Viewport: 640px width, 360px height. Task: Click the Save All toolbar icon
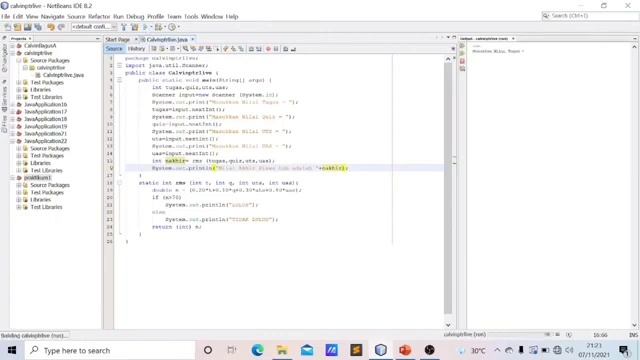[38, 27]
